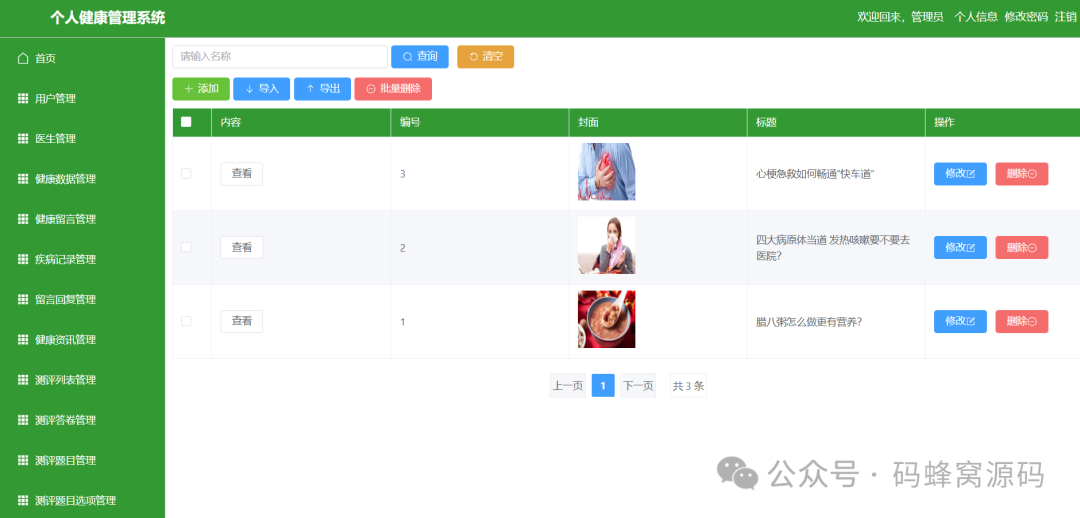1080x518 pixels.
Task: Click the grid icon beside 用户管理
Action: (x=23, y=99)
